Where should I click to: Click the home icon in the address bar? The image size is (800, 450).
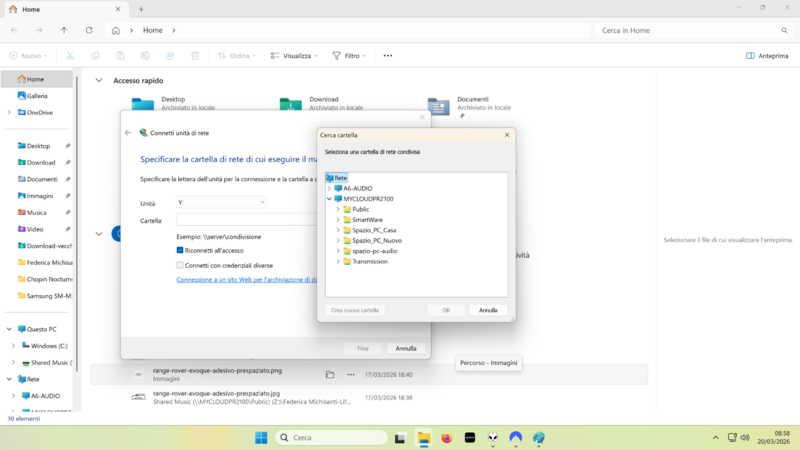pos(116,31)
